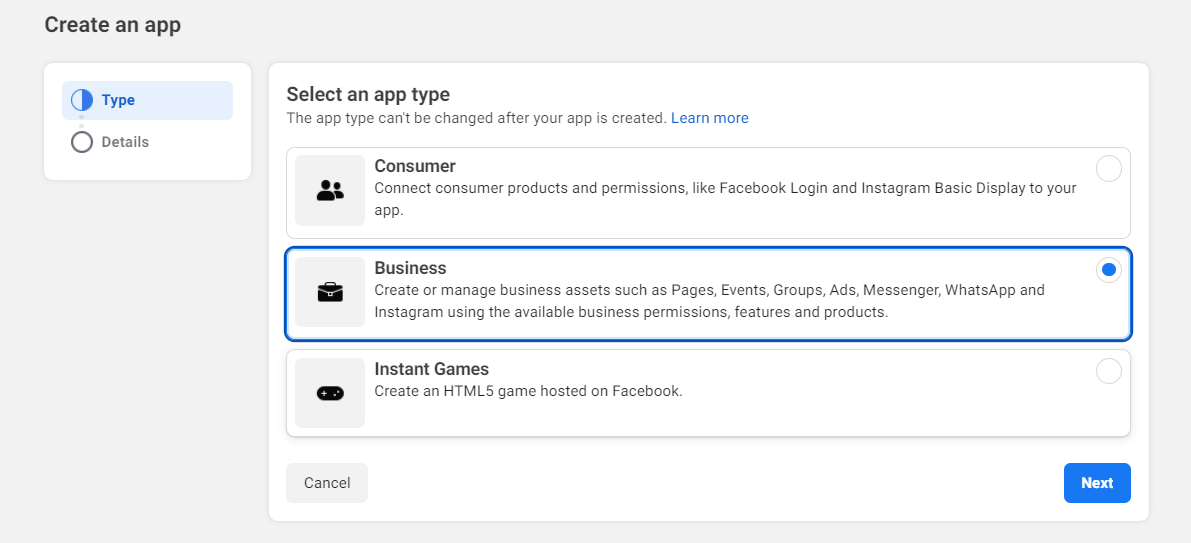Open the Learn more link
This screenshot has height=543, width=1191.
pos(709,118)
